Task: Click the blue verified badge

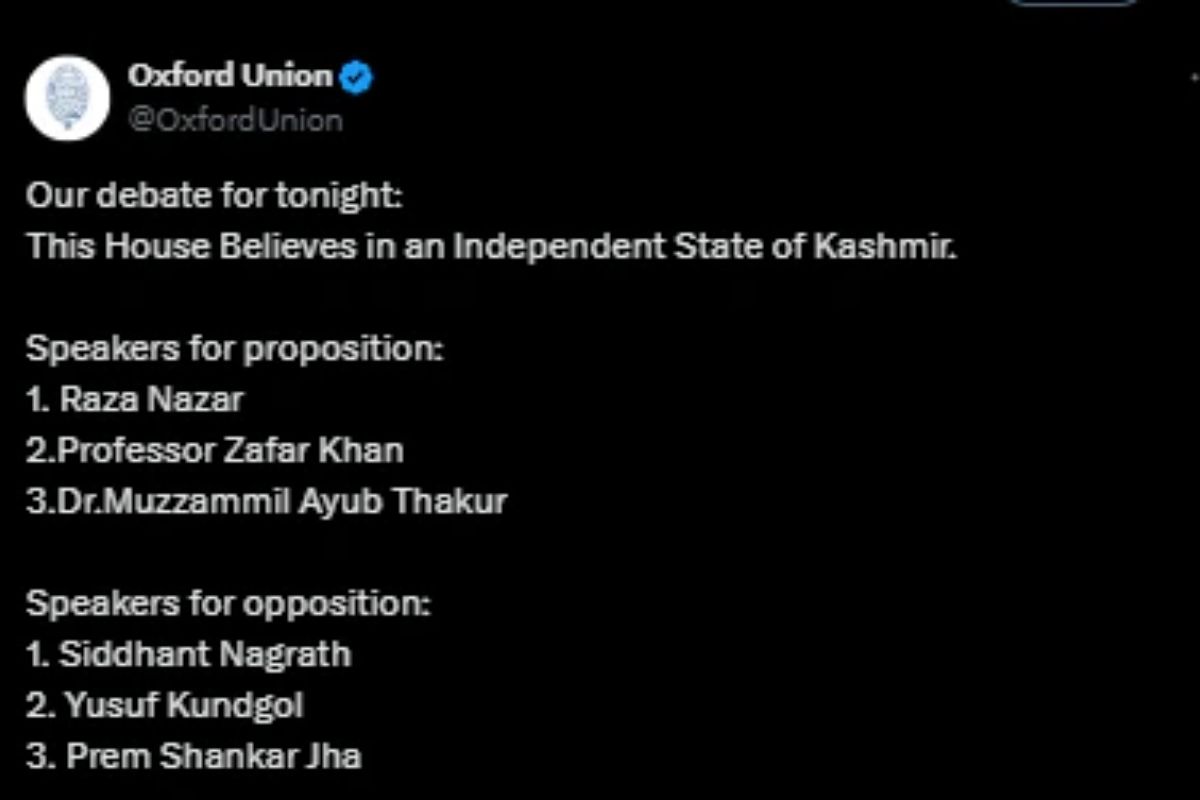Action: (356, 77)
